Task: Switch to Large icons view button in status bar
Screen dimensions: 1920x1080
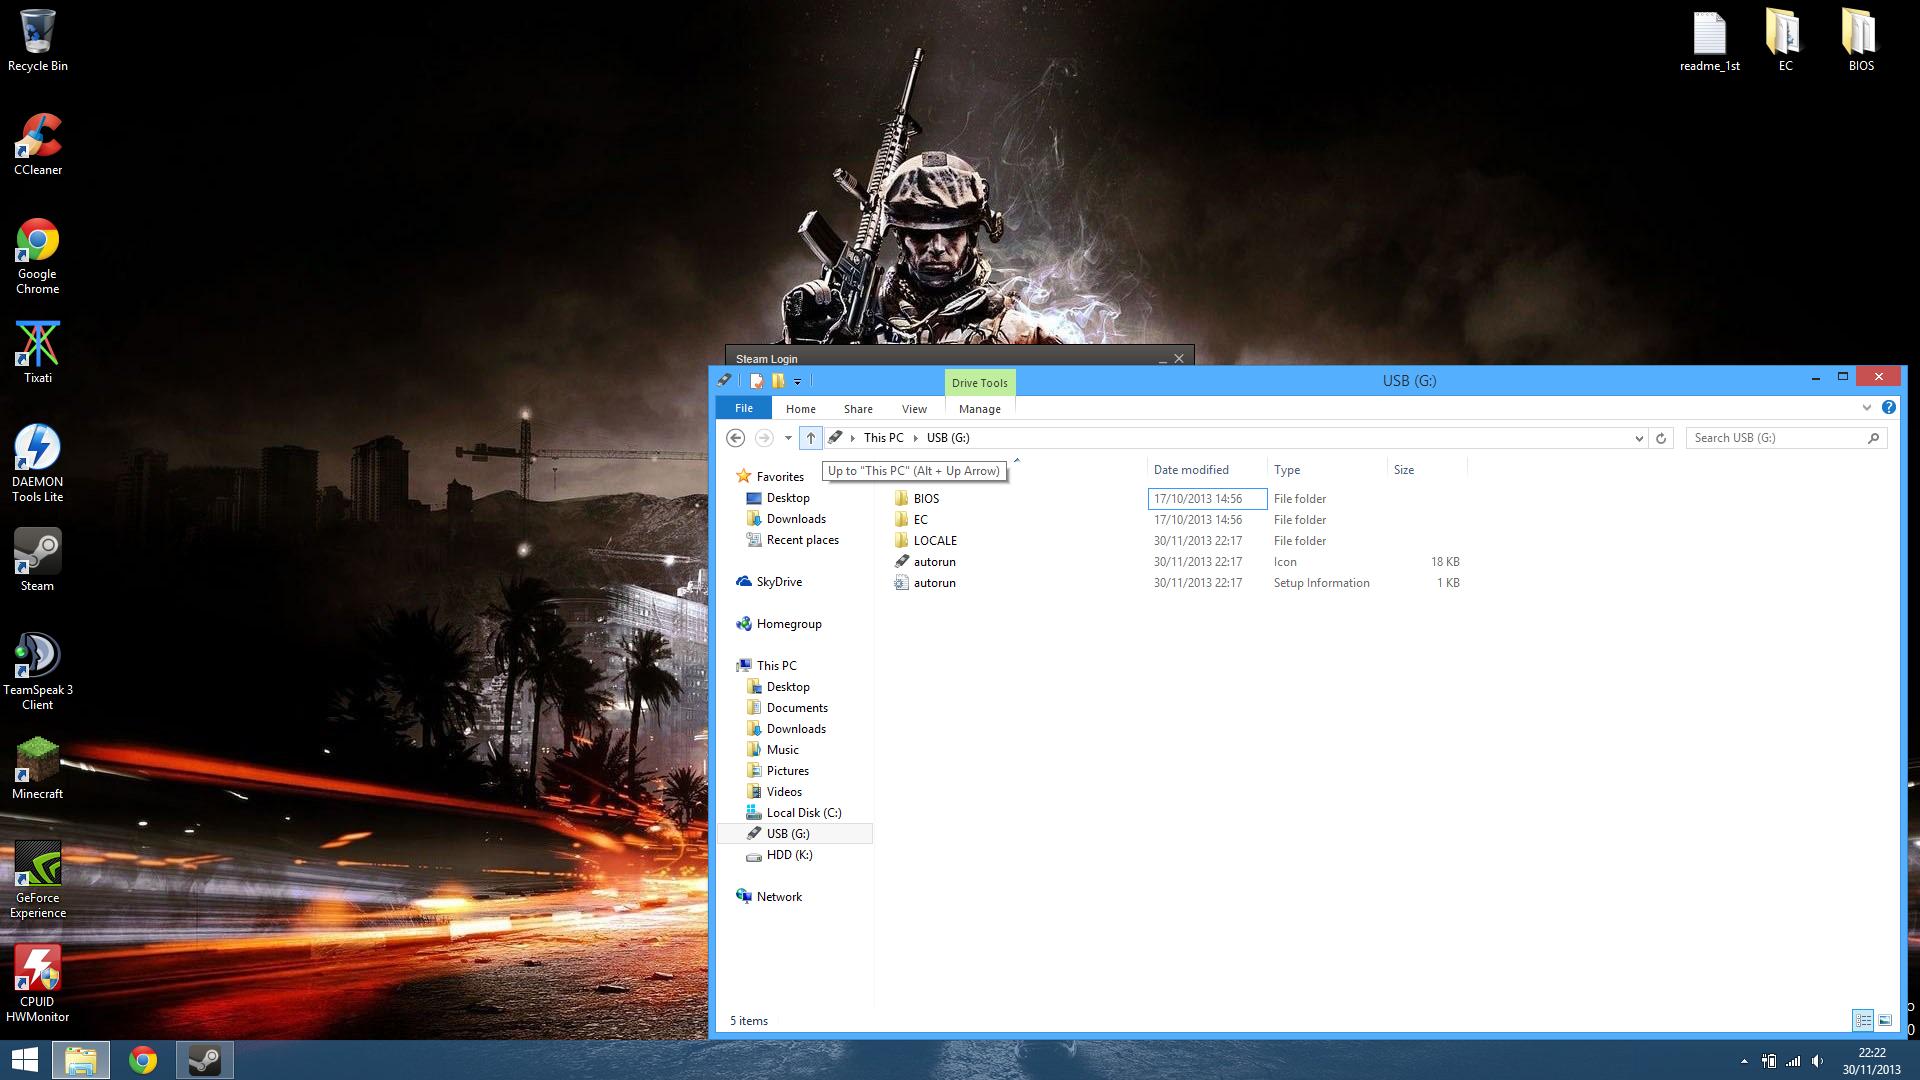Action: coord(1885,1020)
